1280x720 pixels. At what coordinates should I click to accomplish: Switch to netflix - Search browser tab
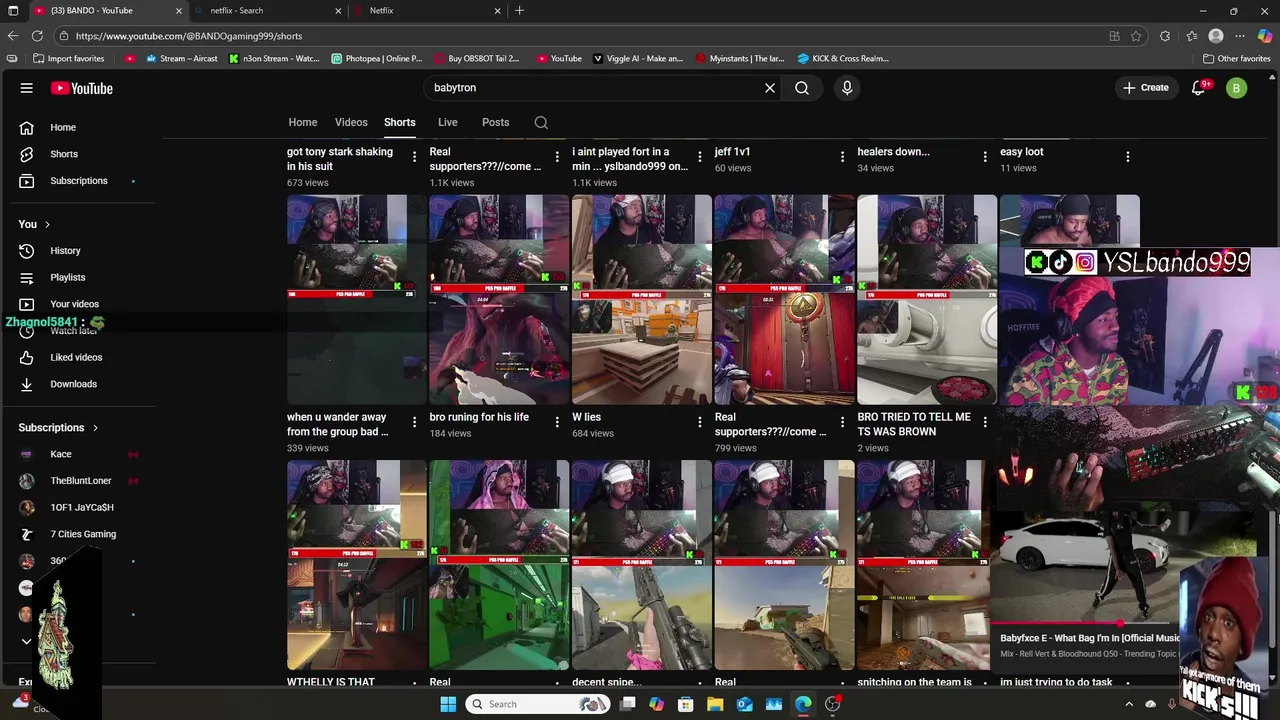click(267, 10)
